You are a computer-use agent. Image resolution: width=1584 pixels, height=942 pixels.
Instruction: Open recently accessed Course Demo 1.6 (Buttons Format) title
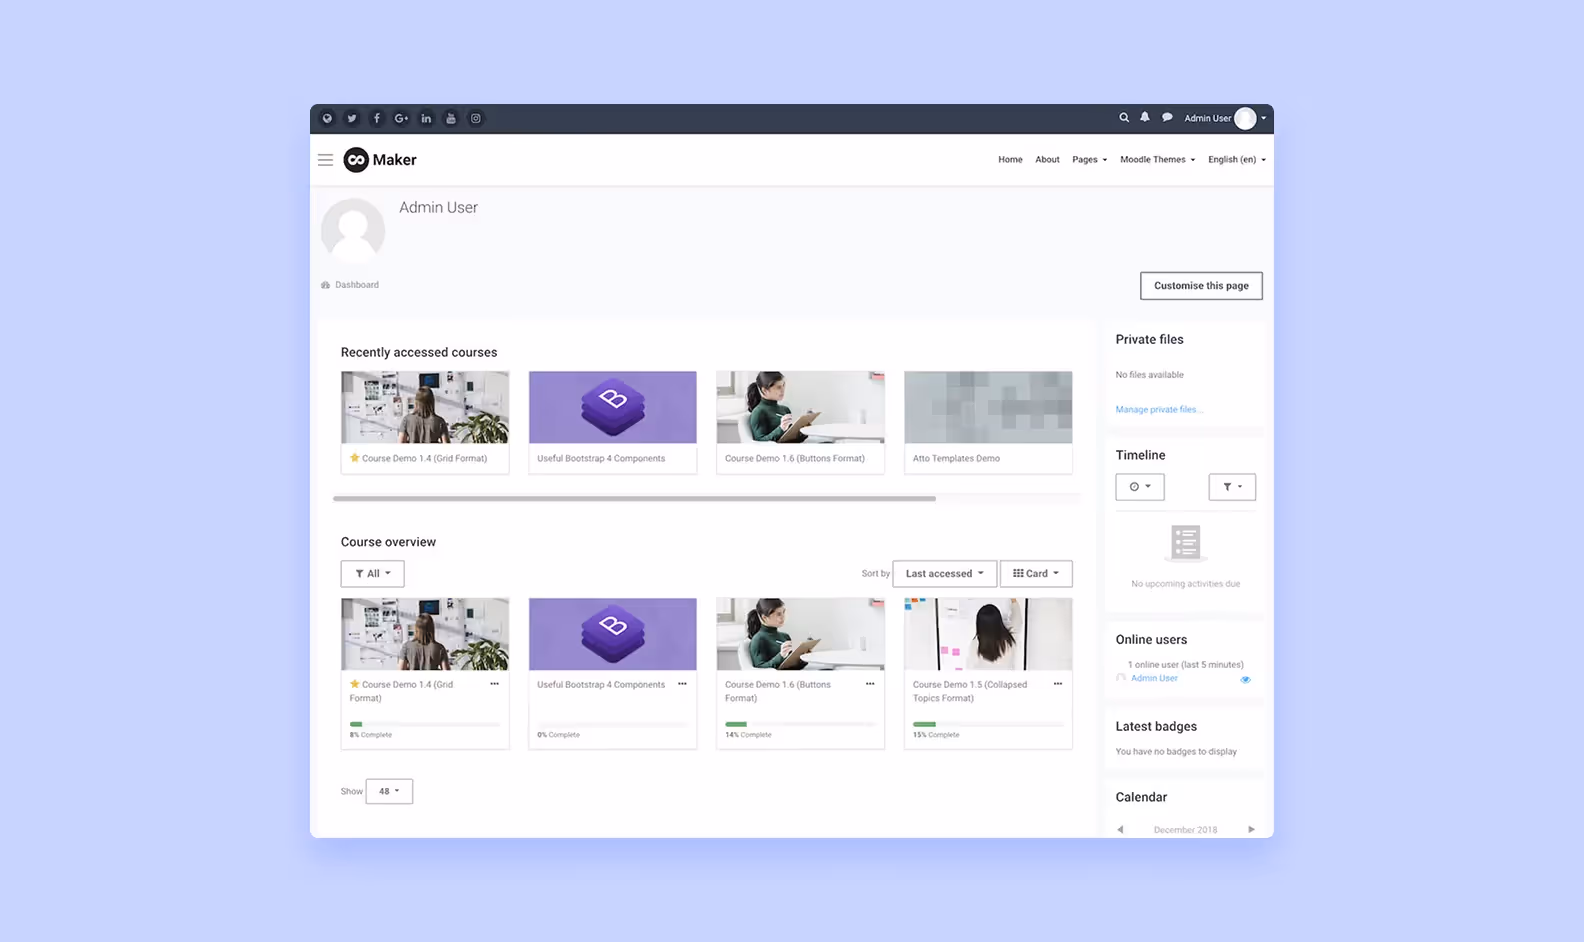point(795,458)
